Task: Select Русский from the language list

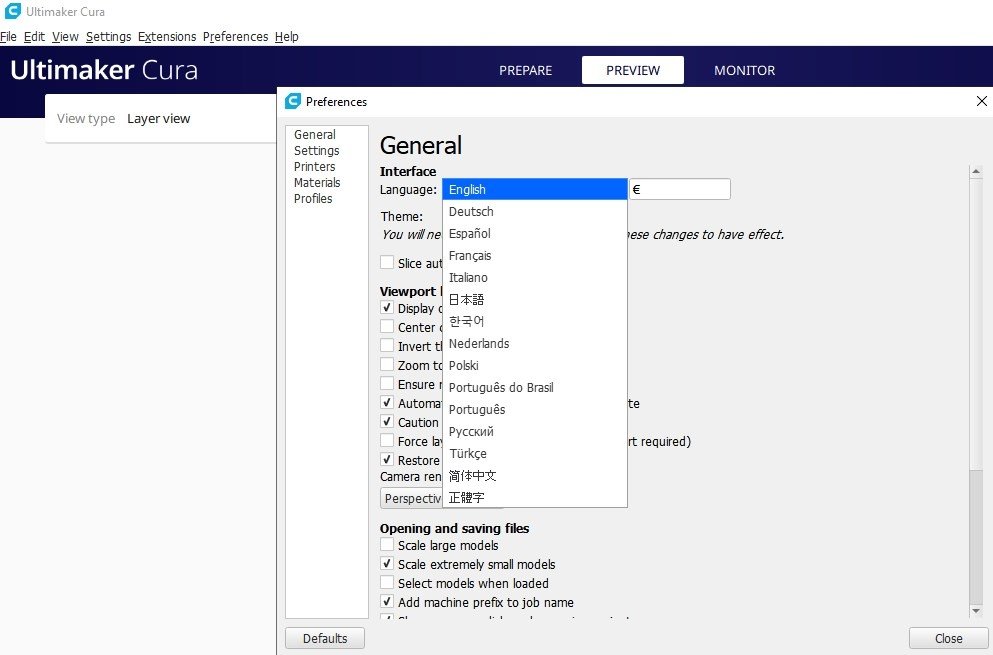Action: (534, 431)
